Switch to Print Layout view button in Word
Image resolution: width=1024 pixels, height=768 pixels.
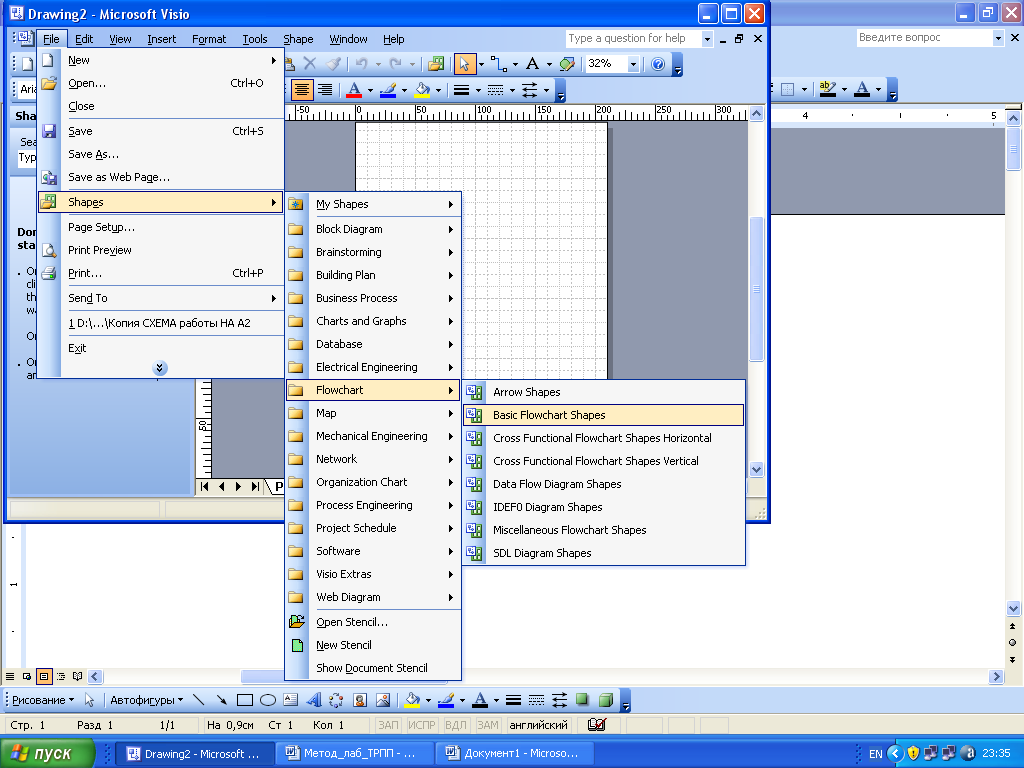pos(44,677)
